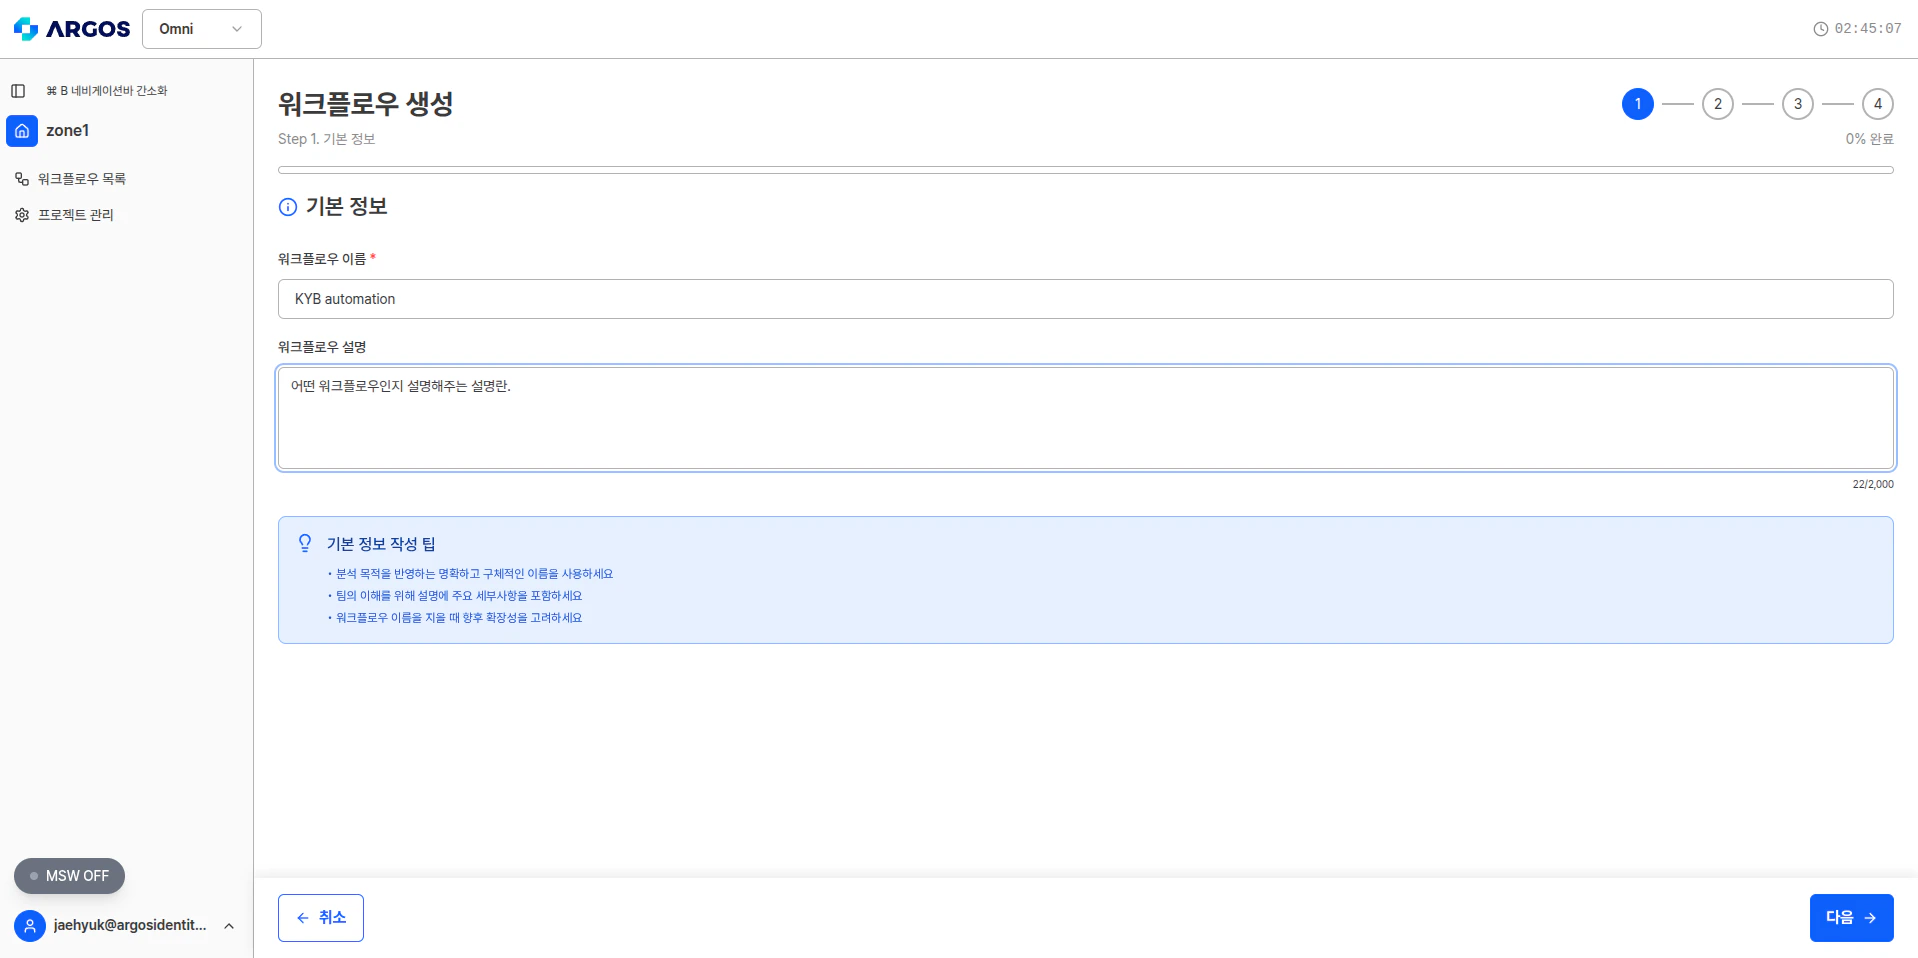Image resolution: width=1918 pixels, height=958 pixels.
Task: Click the ⌘ B 네비게이션바 간소화 hint
Action: tap(107, 91)
